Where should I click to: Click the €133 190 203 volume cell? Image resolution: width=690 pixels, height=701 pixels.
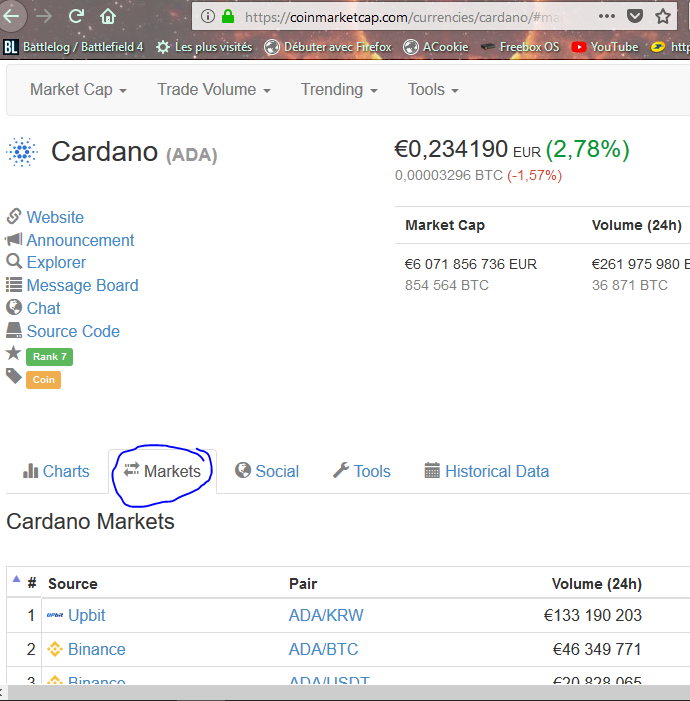pos(593,616)
